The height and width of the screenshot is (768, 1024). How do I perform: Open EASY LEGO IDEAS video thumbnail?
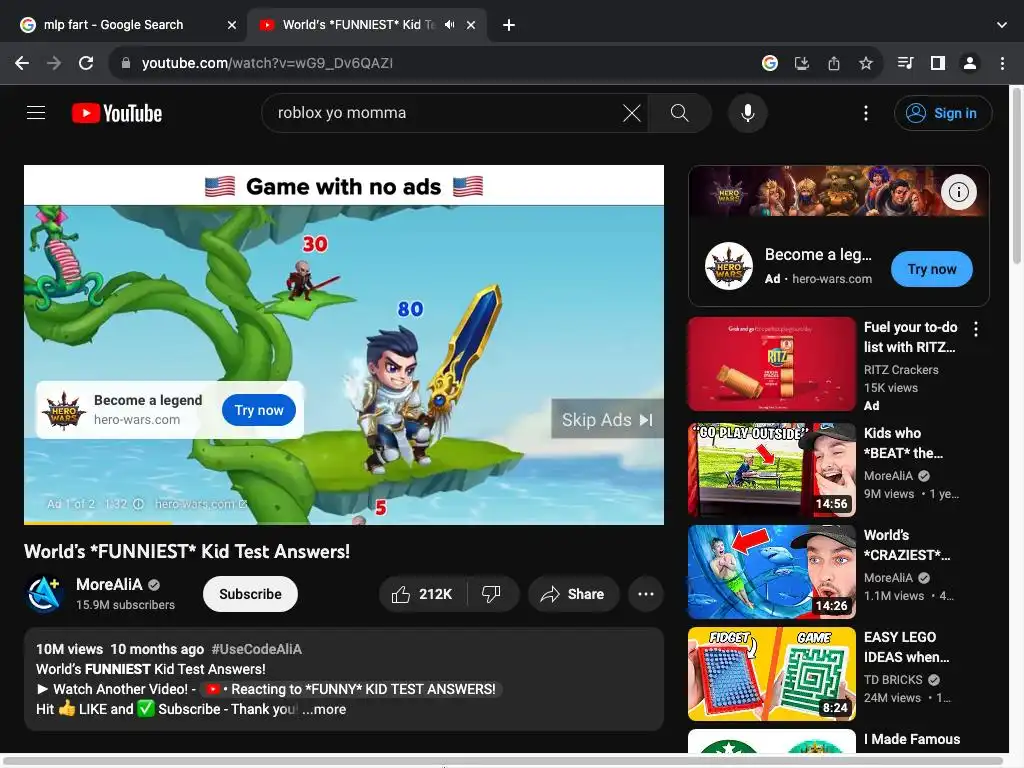(x=771, y=674)
